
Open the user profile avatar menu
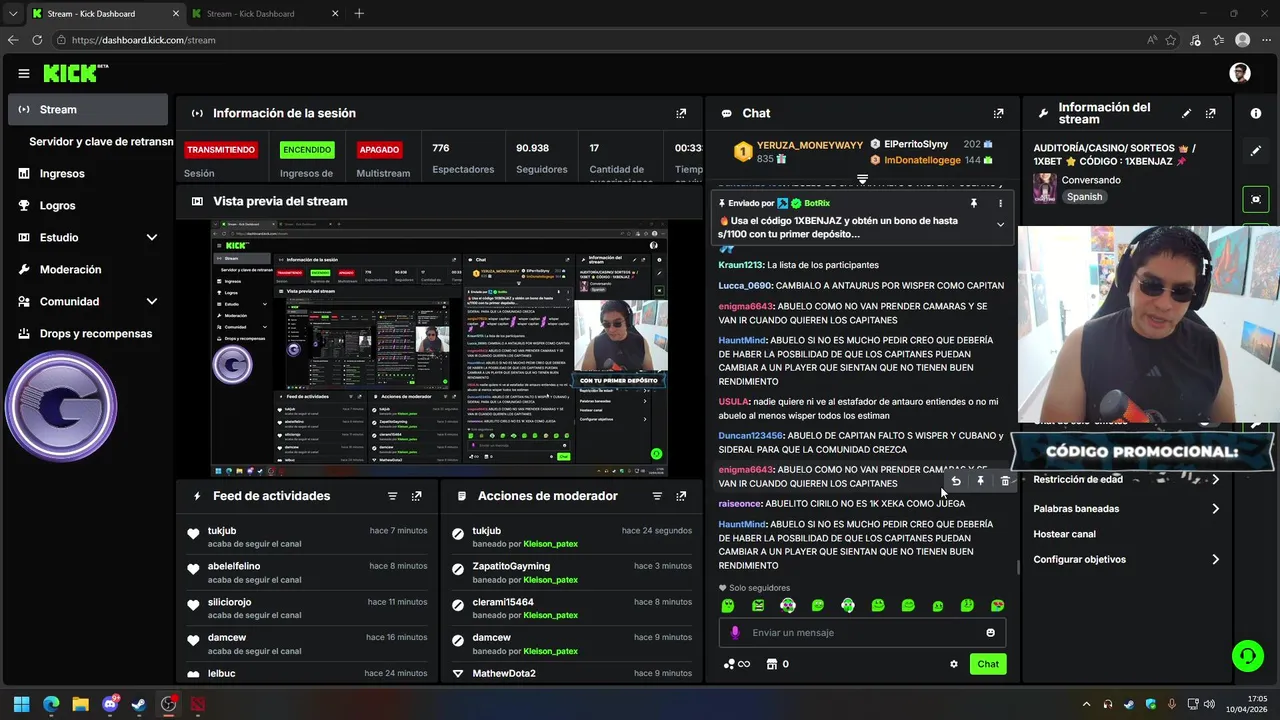(1240, 73)
